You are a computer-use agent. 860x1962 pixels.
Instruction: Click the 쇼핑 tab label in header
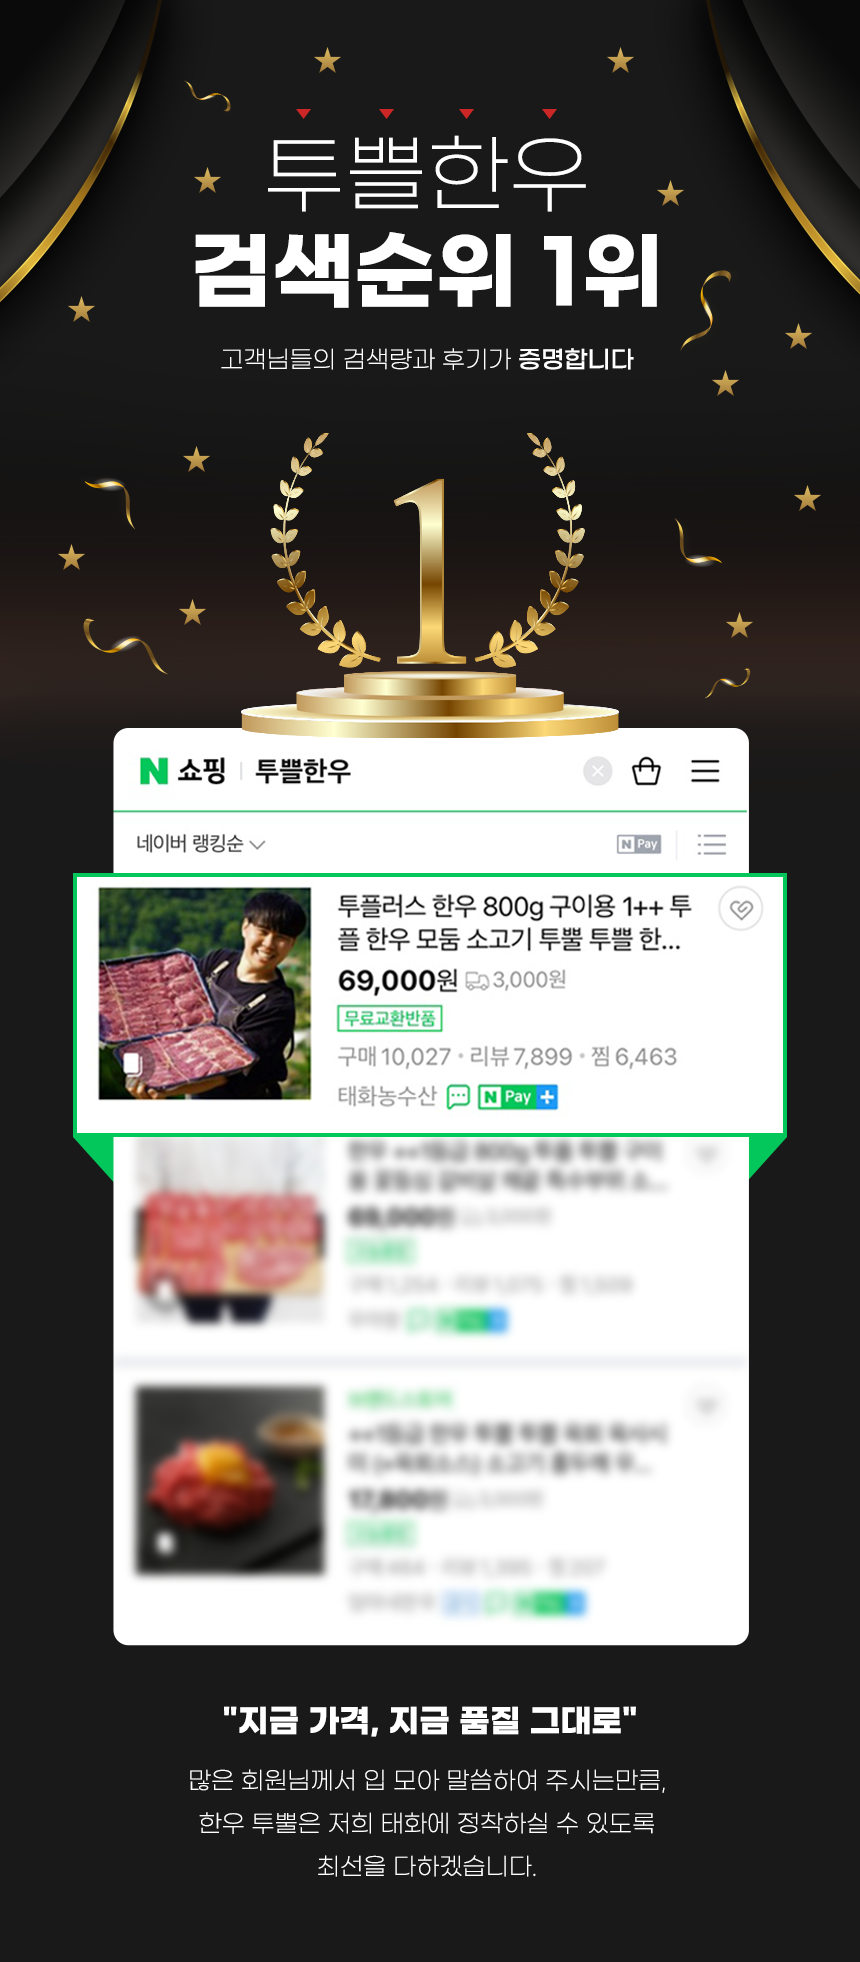(202, 771)
